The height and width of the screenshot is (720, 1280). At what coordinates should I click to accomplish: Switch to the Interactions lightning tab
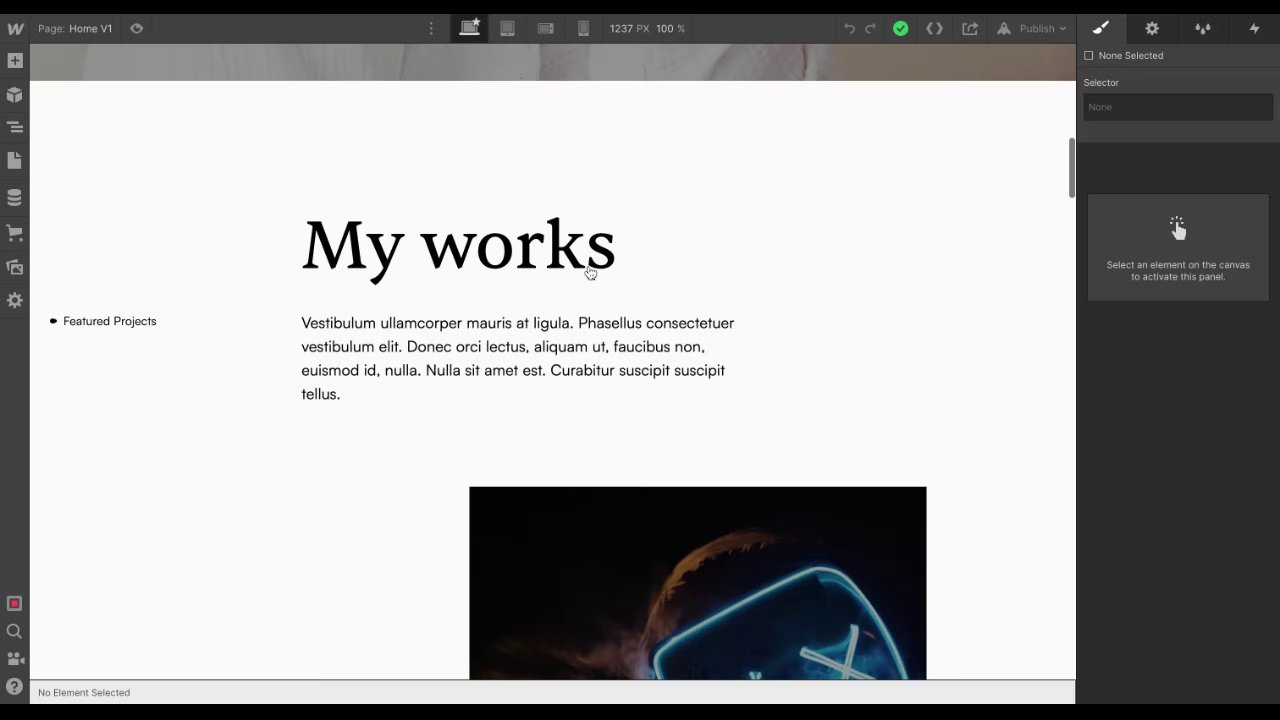point(1254,28)
